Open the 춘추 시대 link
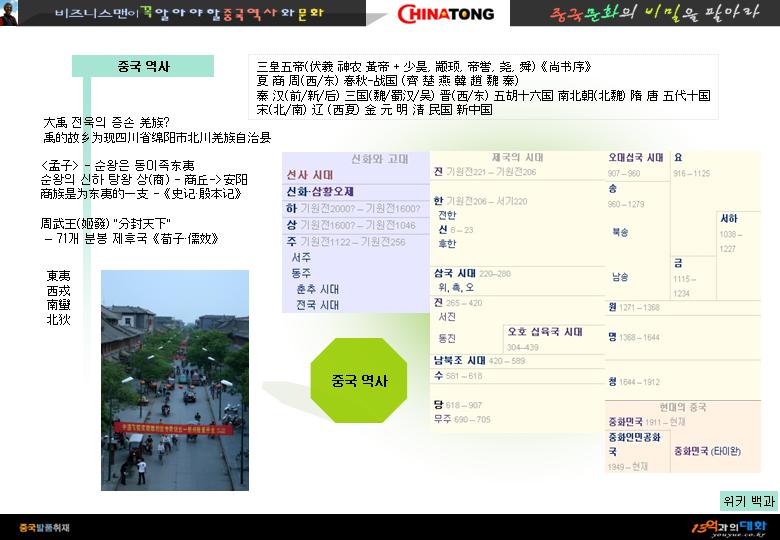Viewport: 780px width, 540px height. 317,289
